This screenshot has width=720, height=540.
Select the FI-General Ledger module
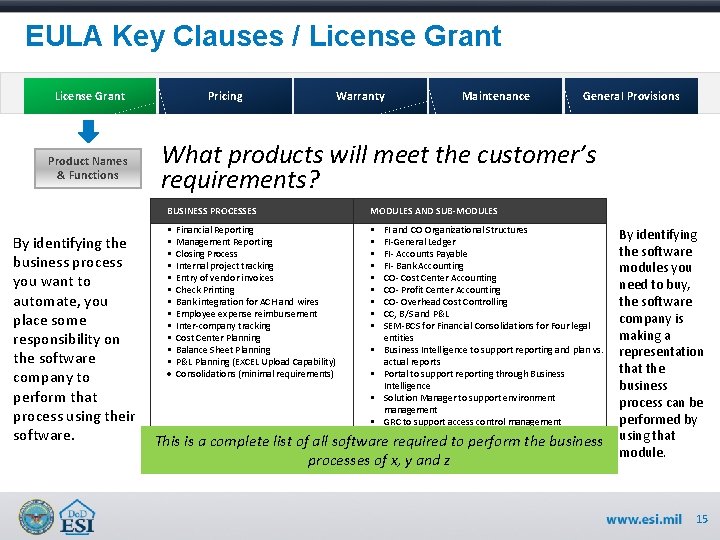point(420,242)
